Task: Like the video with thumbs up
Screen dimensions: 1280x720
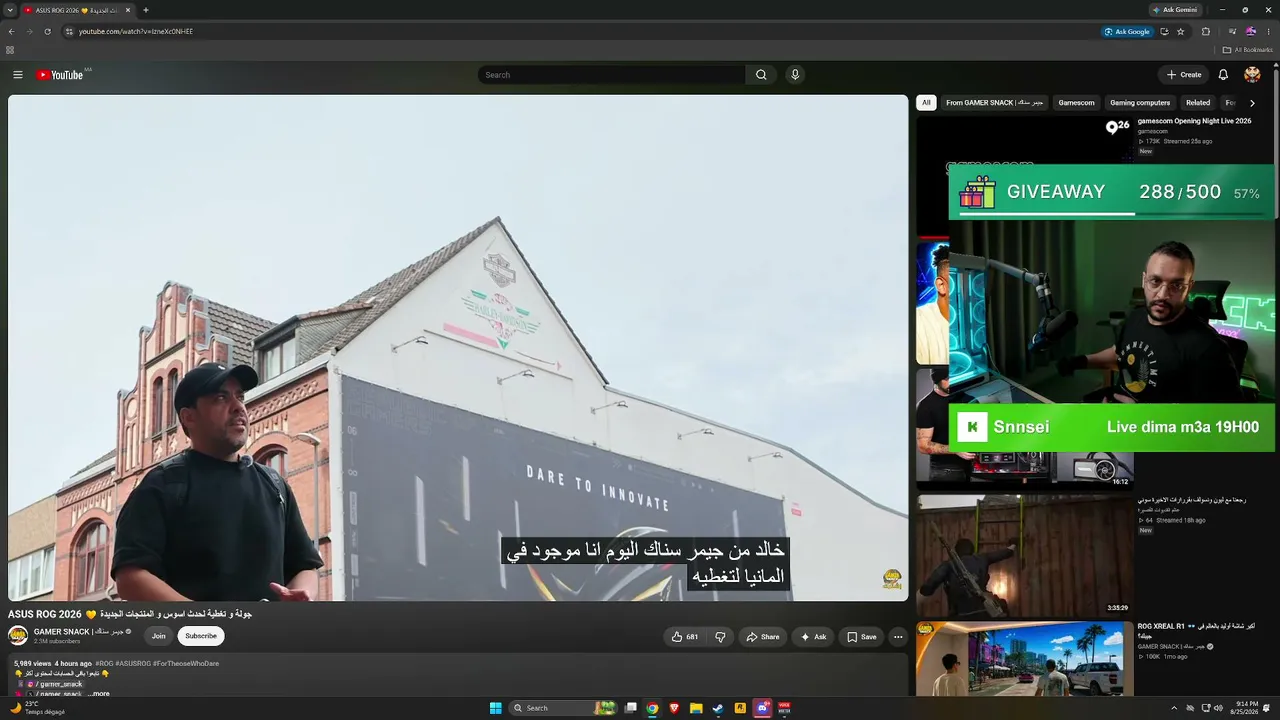Action: click(x=685, y=637)
